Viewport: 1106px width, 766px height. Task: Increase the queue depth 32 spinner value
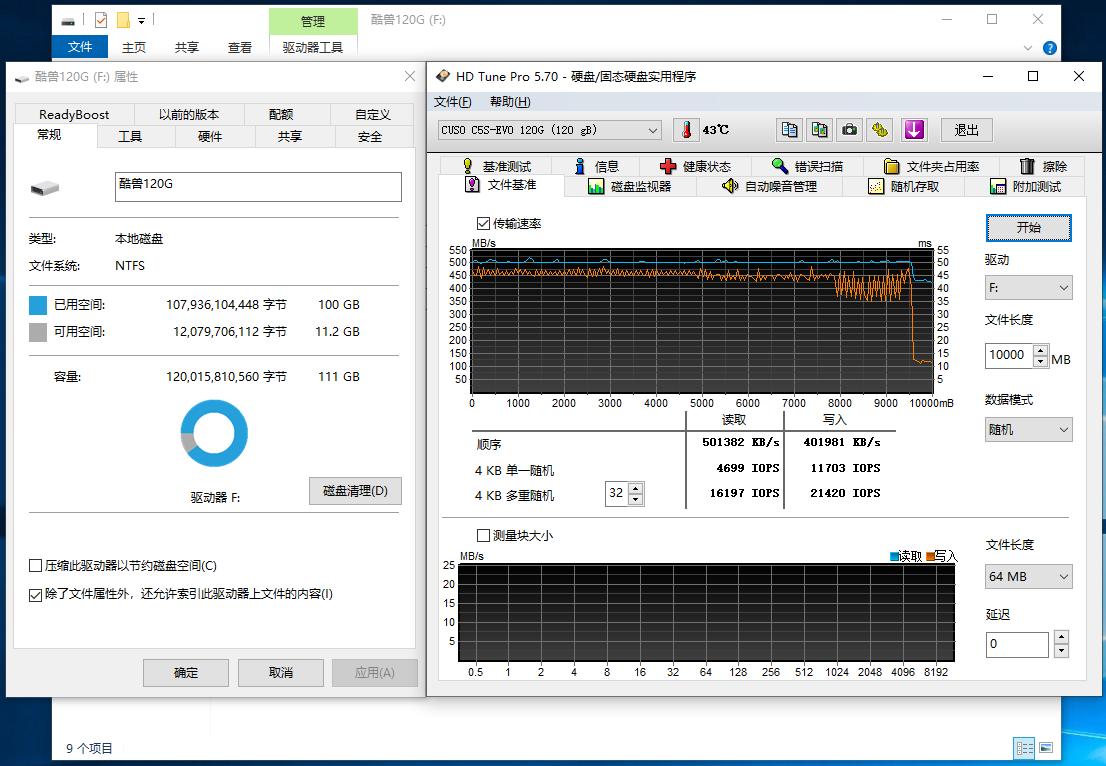click(637, 489)
